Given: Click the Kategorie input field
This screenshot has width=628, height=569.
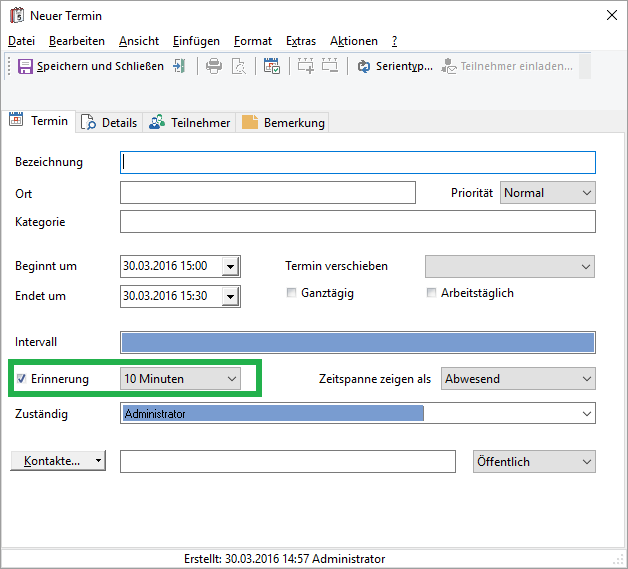Looking at the screenshot, I should click(358, 222).
